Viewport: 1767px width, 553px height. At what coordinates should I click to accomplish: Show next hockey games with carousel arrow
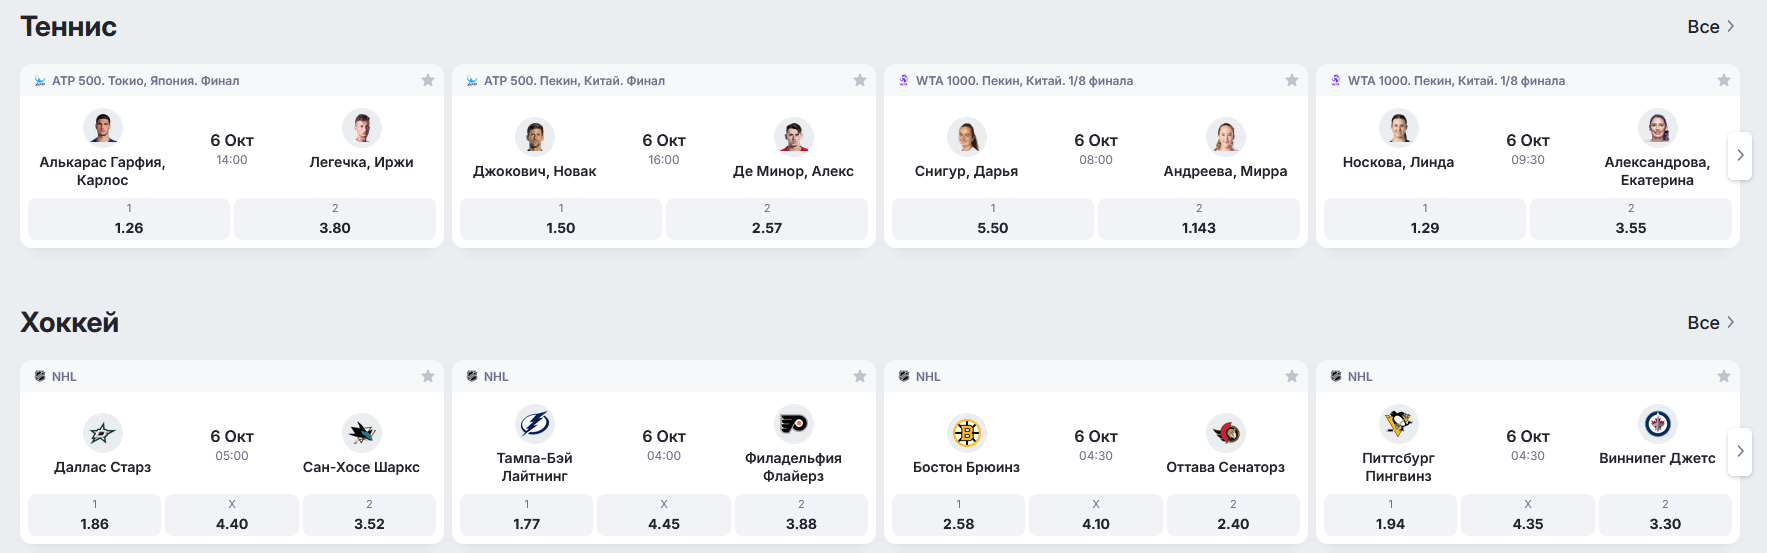(1740, 452)
